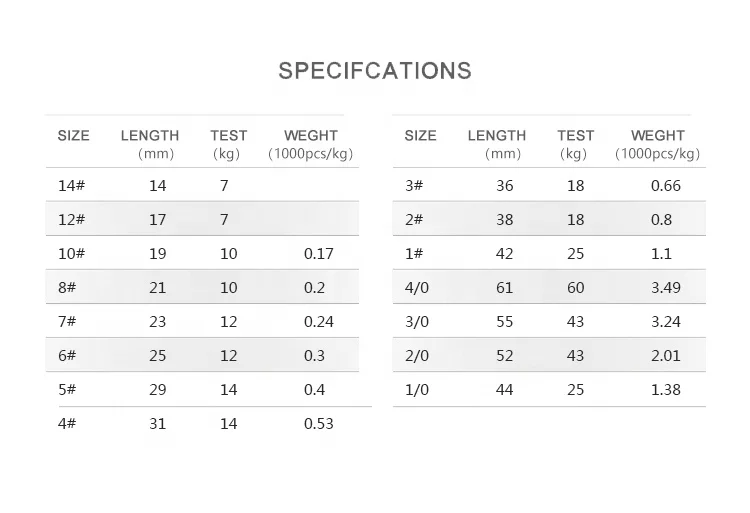
Task: Click the 0.53 weight value
Action: point(319,424)
